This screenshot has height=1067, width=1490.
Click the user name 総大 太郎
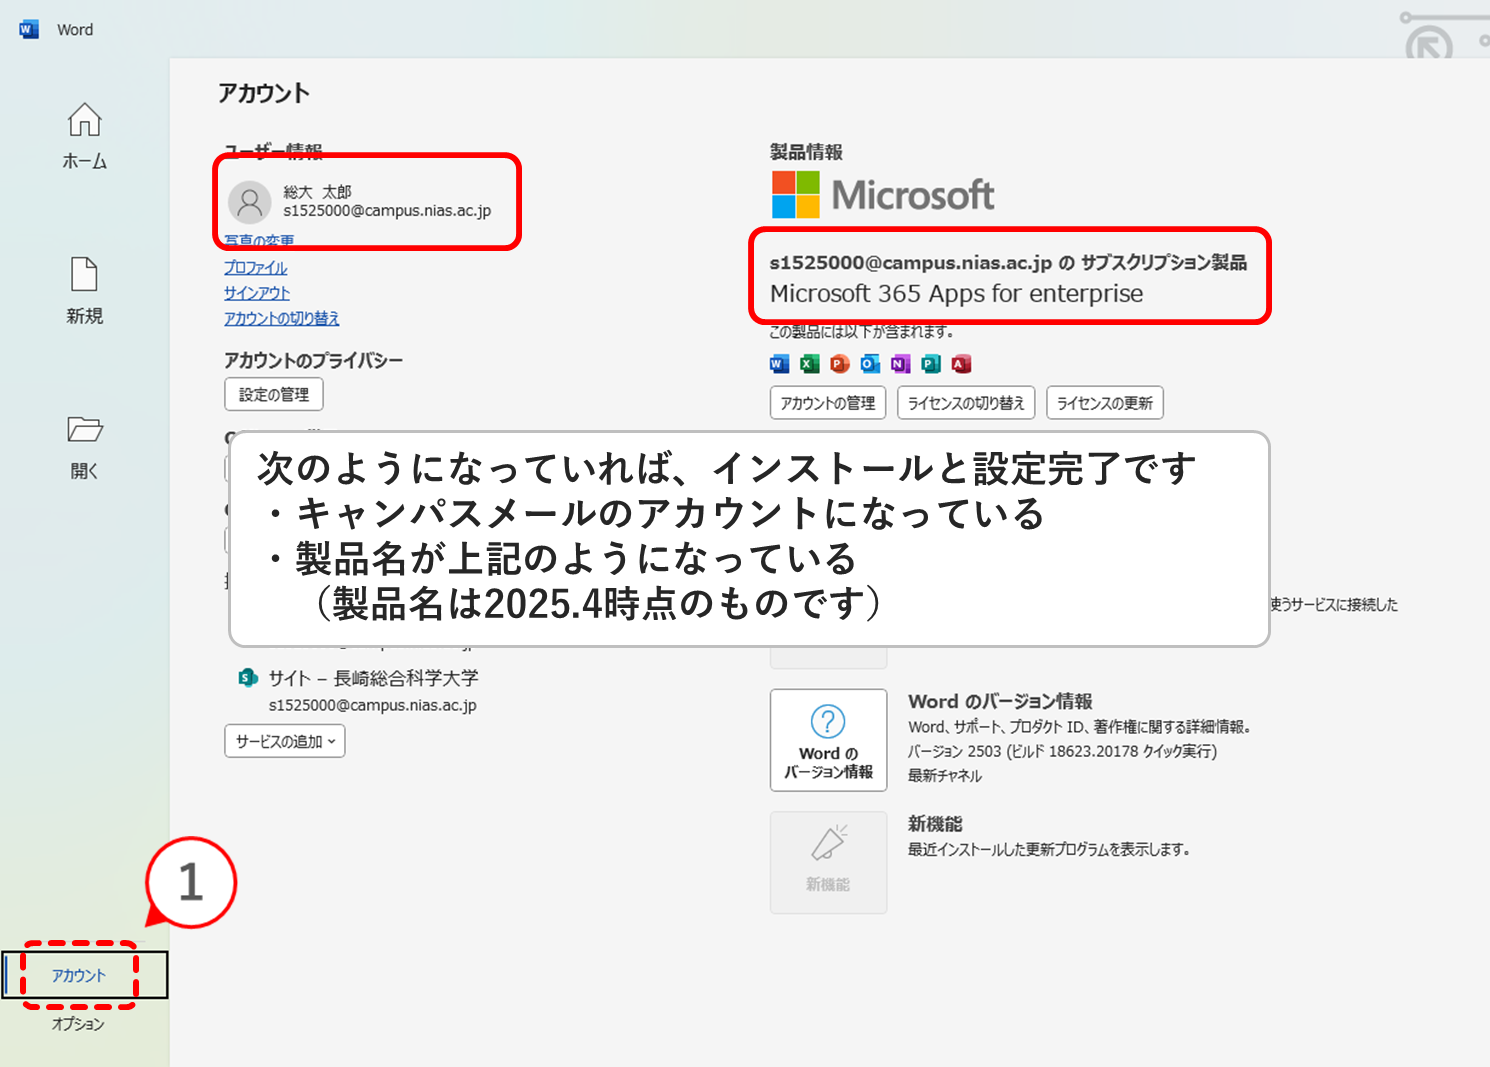317,192
